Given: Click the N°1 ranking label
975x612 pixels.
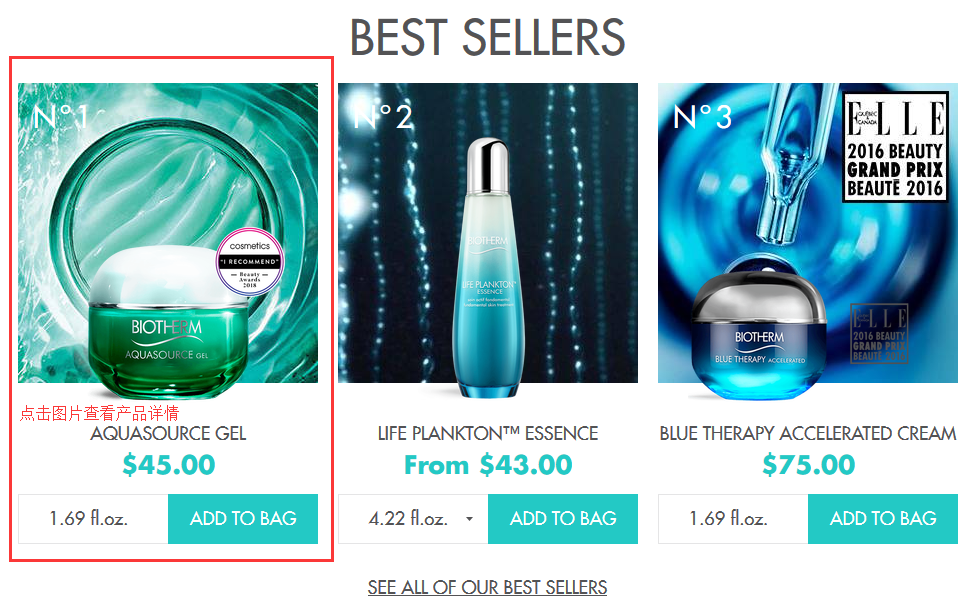Looking at the screenshot, I should (60, 116).
